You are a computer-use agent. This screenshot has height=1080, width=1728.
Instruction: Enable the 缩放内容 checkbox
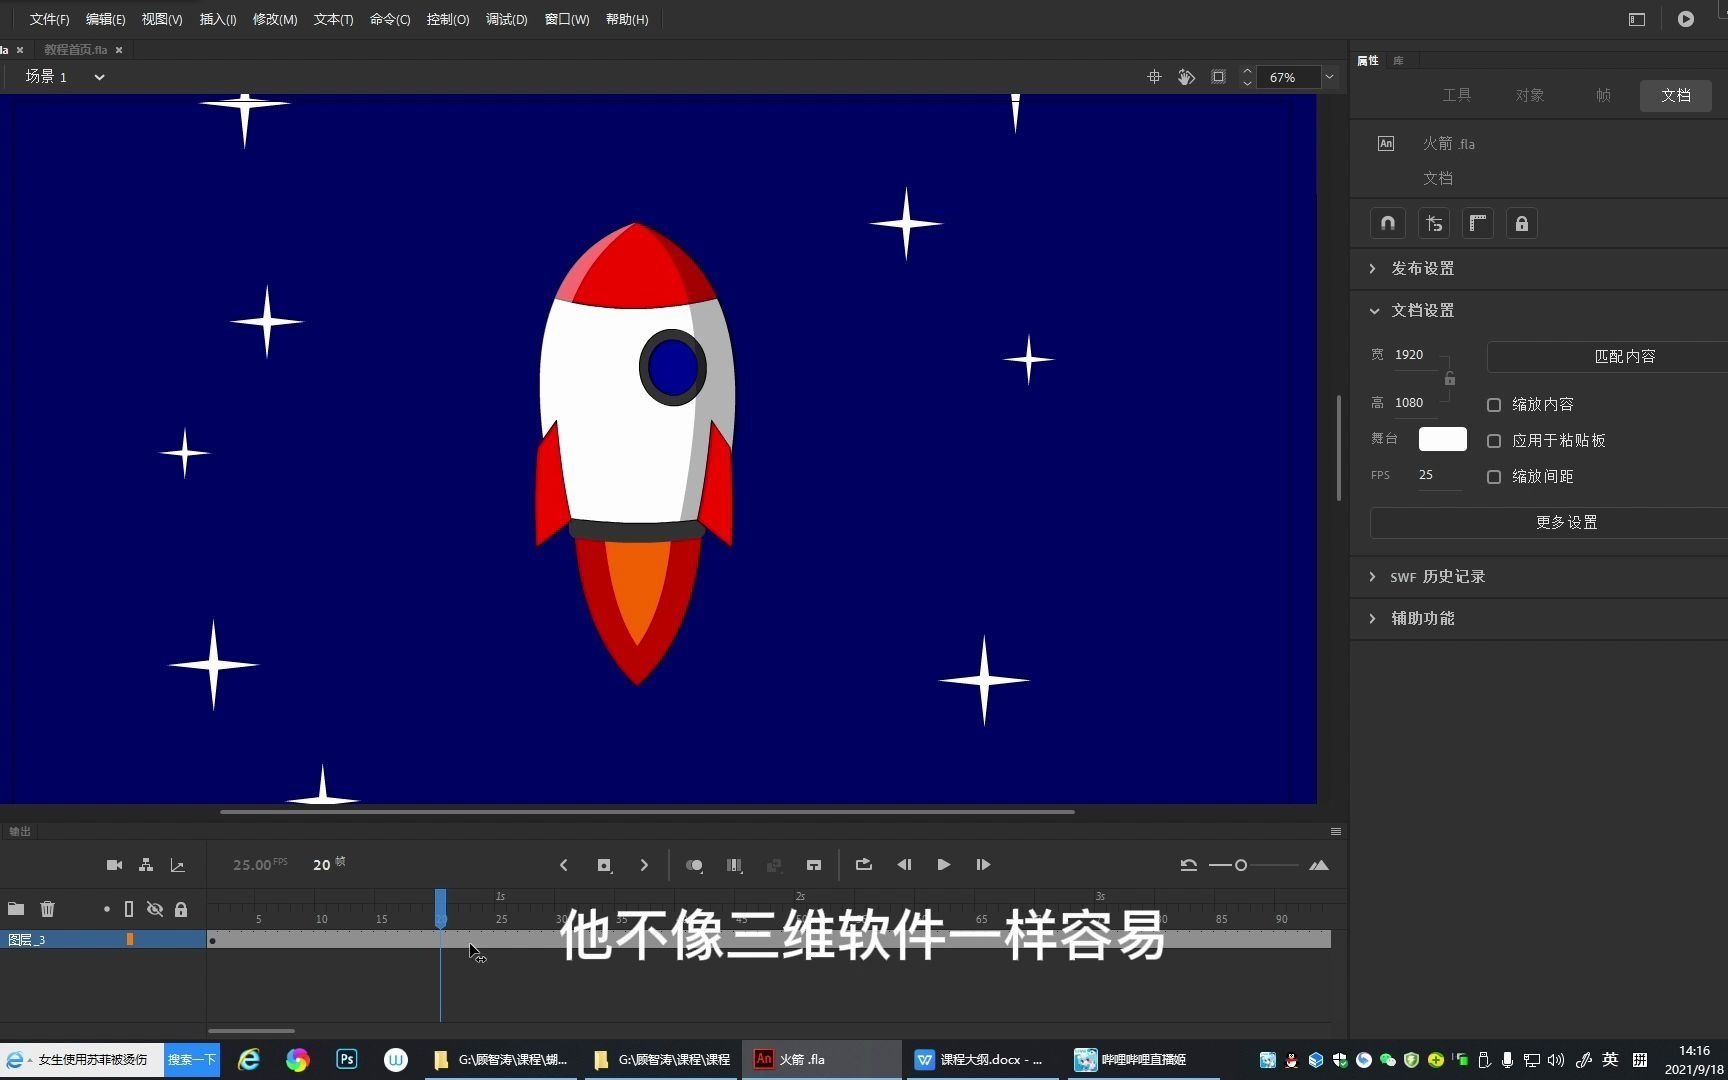tap(1494, 404)
